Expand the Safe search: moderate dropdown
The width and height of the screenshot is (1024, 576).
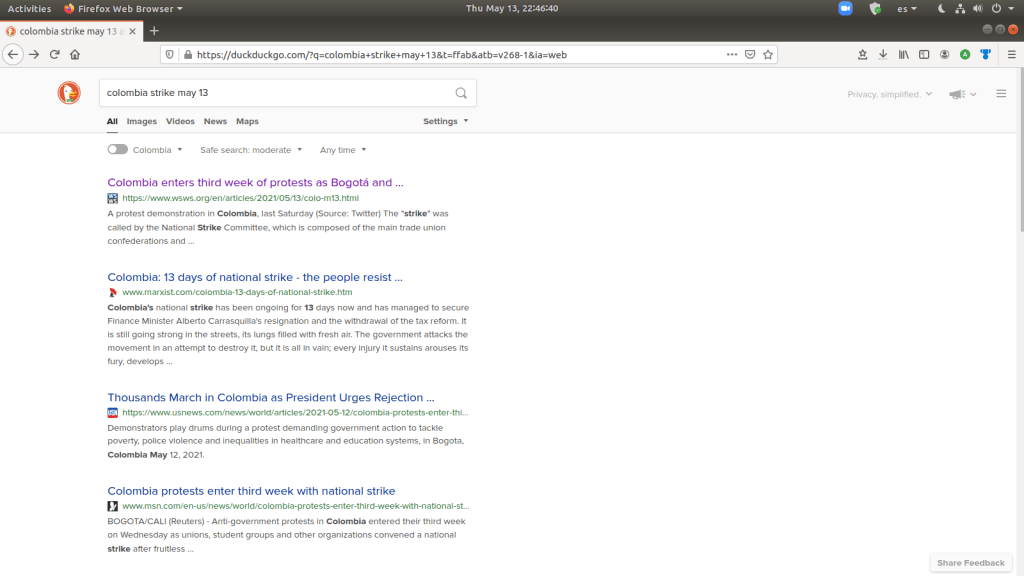[x=251, y=150]
